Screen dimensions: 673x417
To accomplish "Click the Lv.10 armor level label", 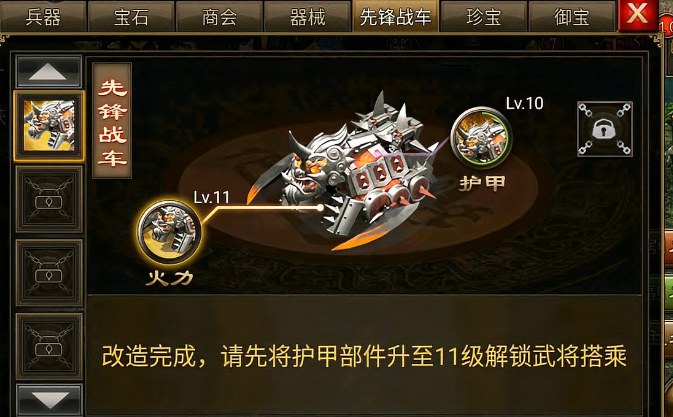I will point(524,103).
